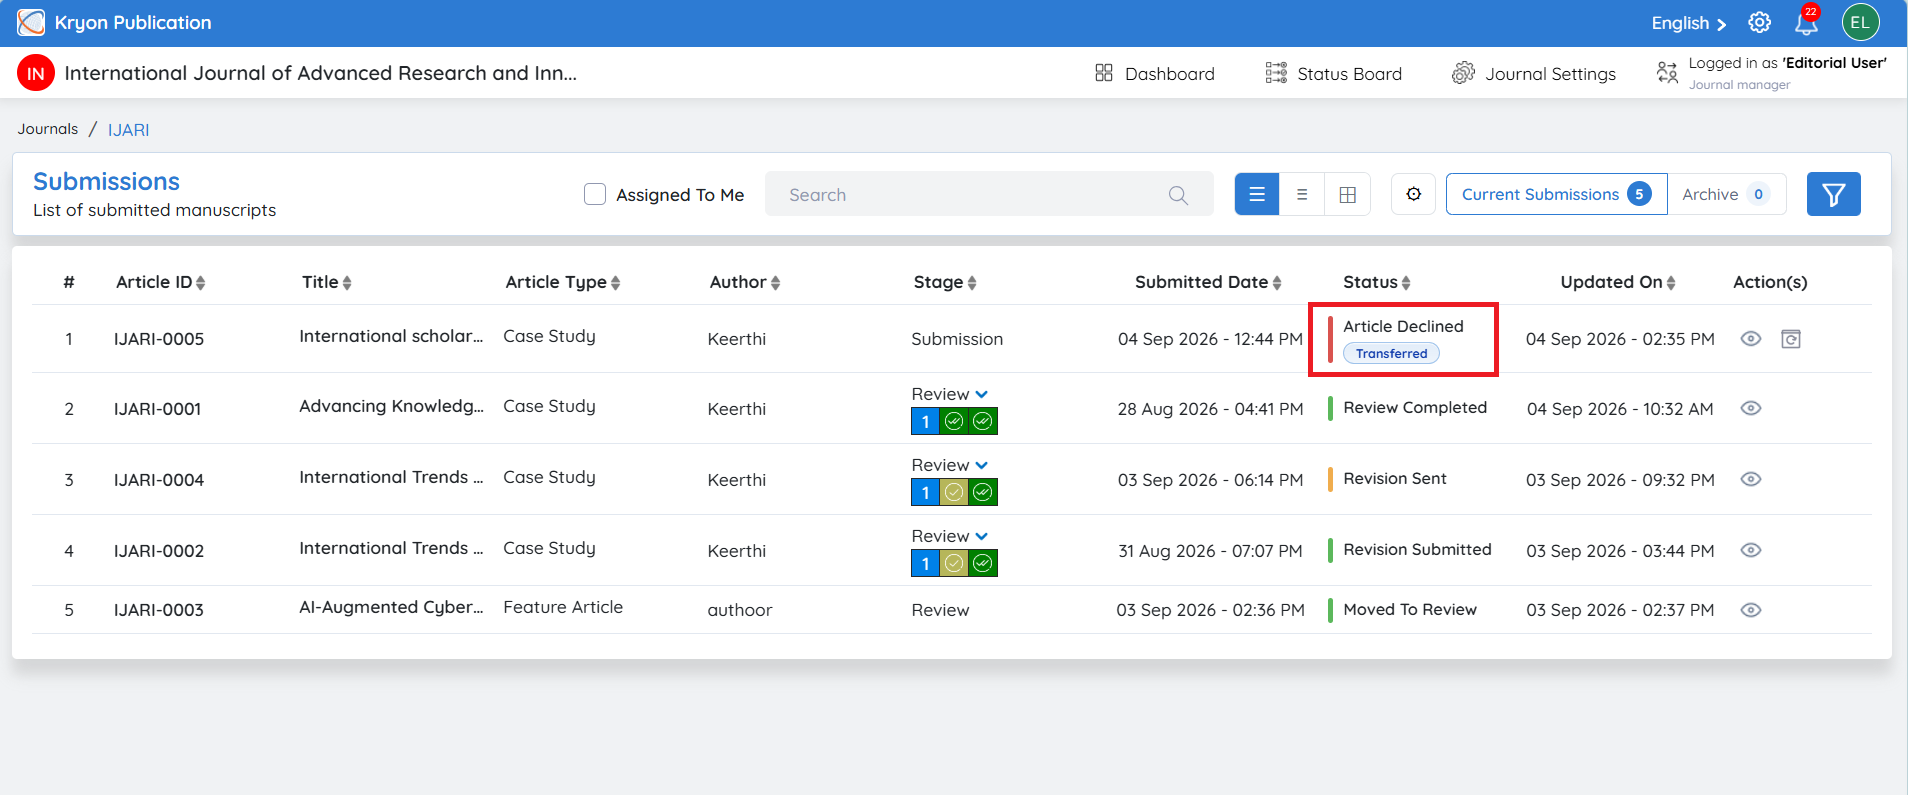1908x795 pixels.
Task: Open the Status Board menu item
Action: click(1334, 73)
